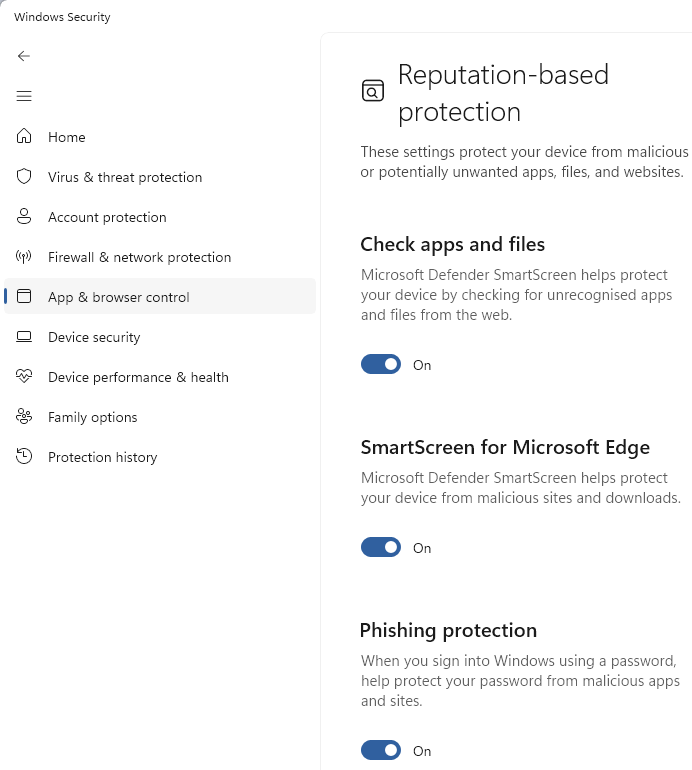The height and width of the screenshot is (770, 692).
Task: Disable SmartScreen for Microsoft Edge toggle
Action: 381,547
